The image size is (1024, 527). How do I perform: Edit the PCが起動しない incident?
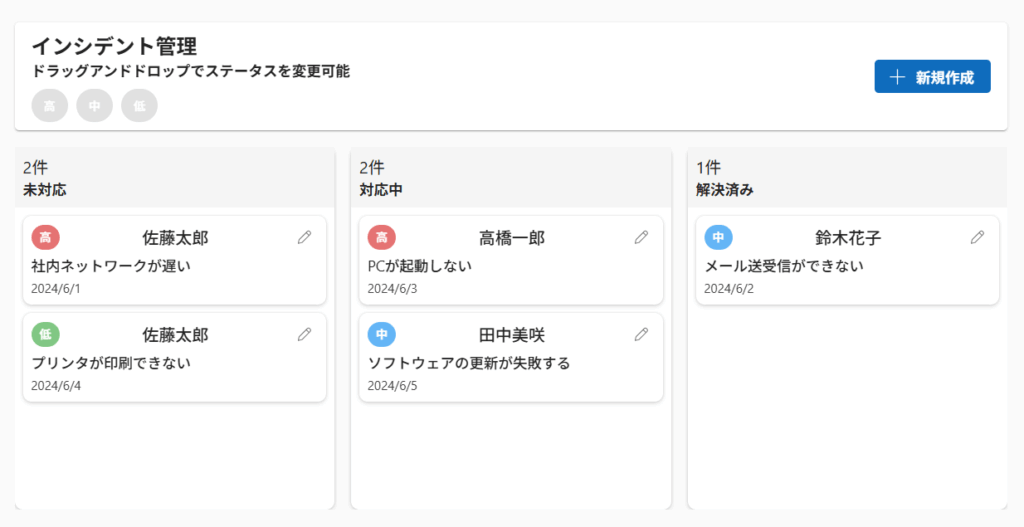(642, 237)
